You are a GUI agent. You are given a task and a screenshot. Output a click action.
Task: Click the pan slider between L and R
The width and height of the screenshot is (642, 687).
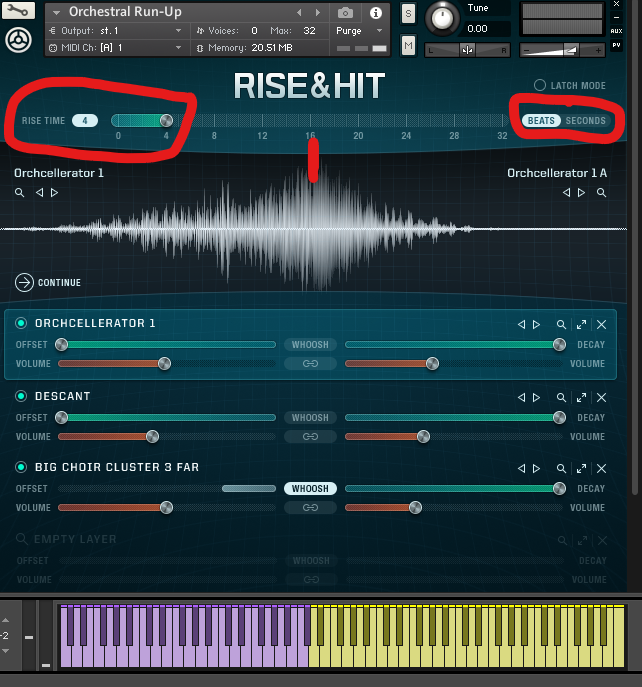tap(467, 50)
